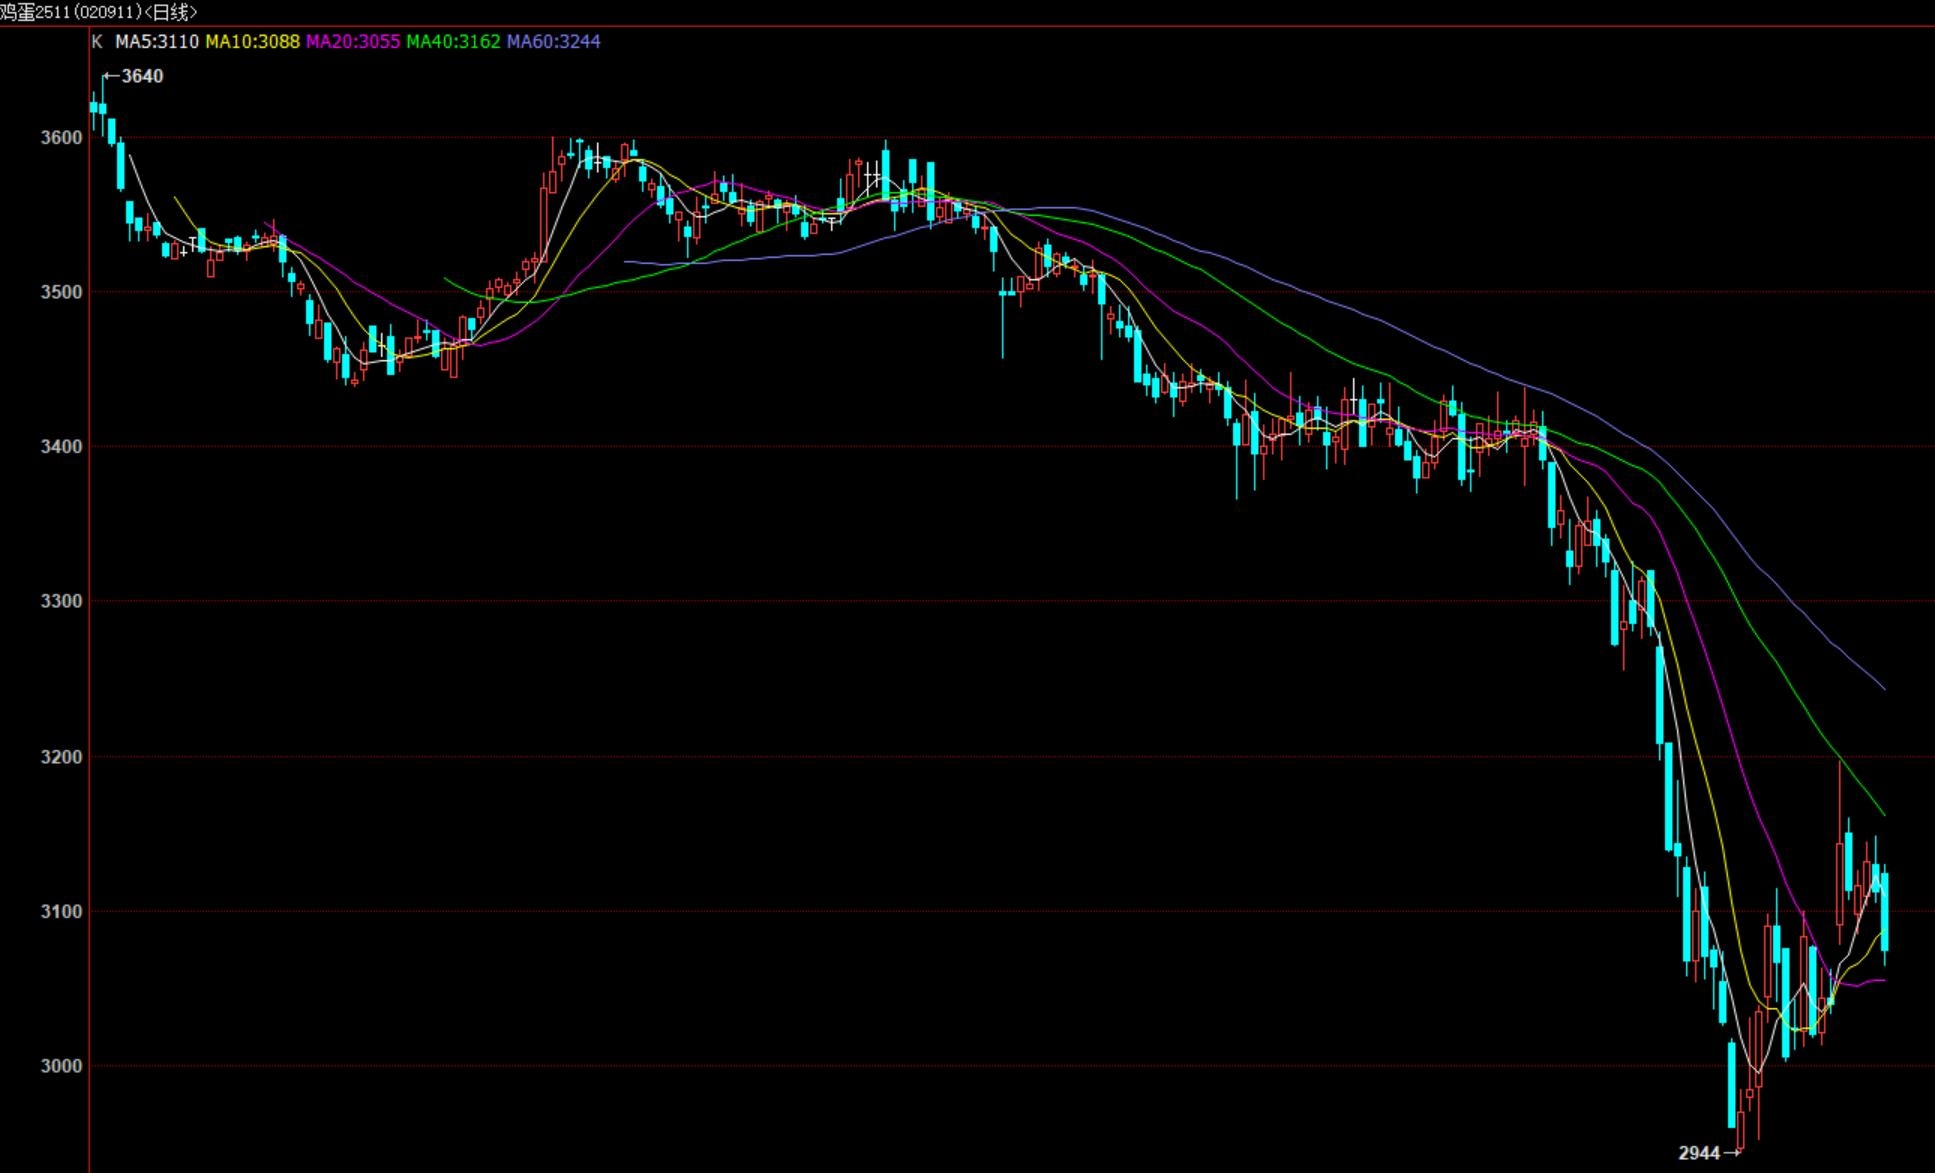Click the 3000 price axis label

coord(61,1066)
